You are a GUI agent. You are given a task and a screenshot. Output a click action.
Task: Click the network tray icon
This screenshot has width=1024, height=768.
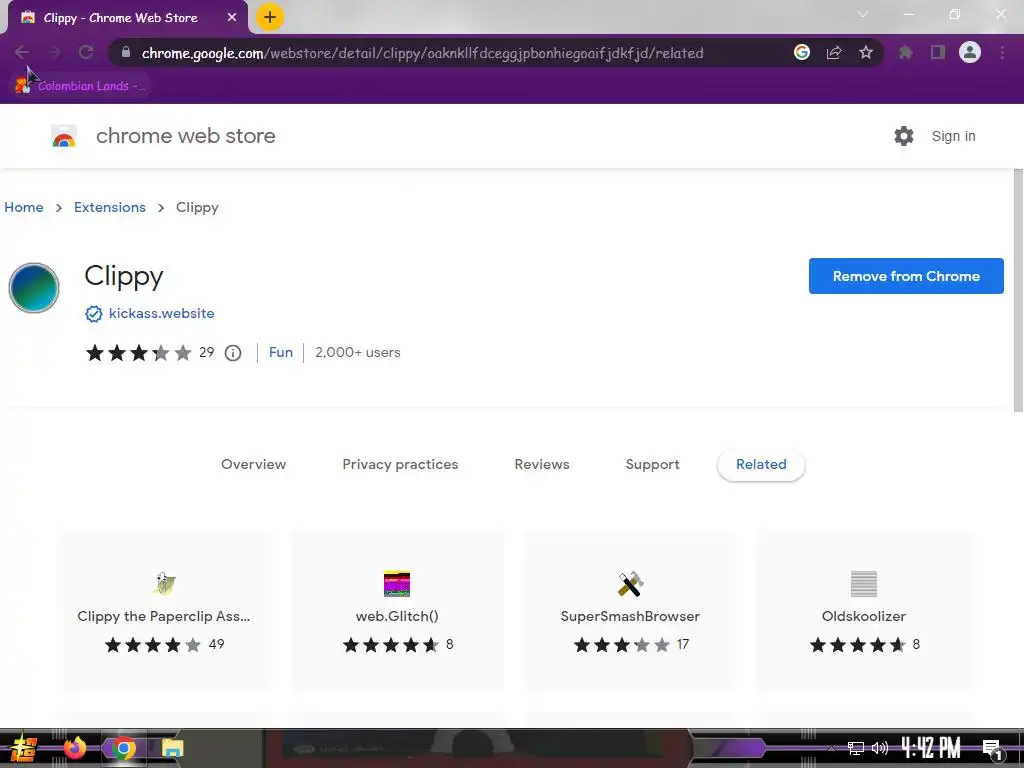tap(856, 748)
